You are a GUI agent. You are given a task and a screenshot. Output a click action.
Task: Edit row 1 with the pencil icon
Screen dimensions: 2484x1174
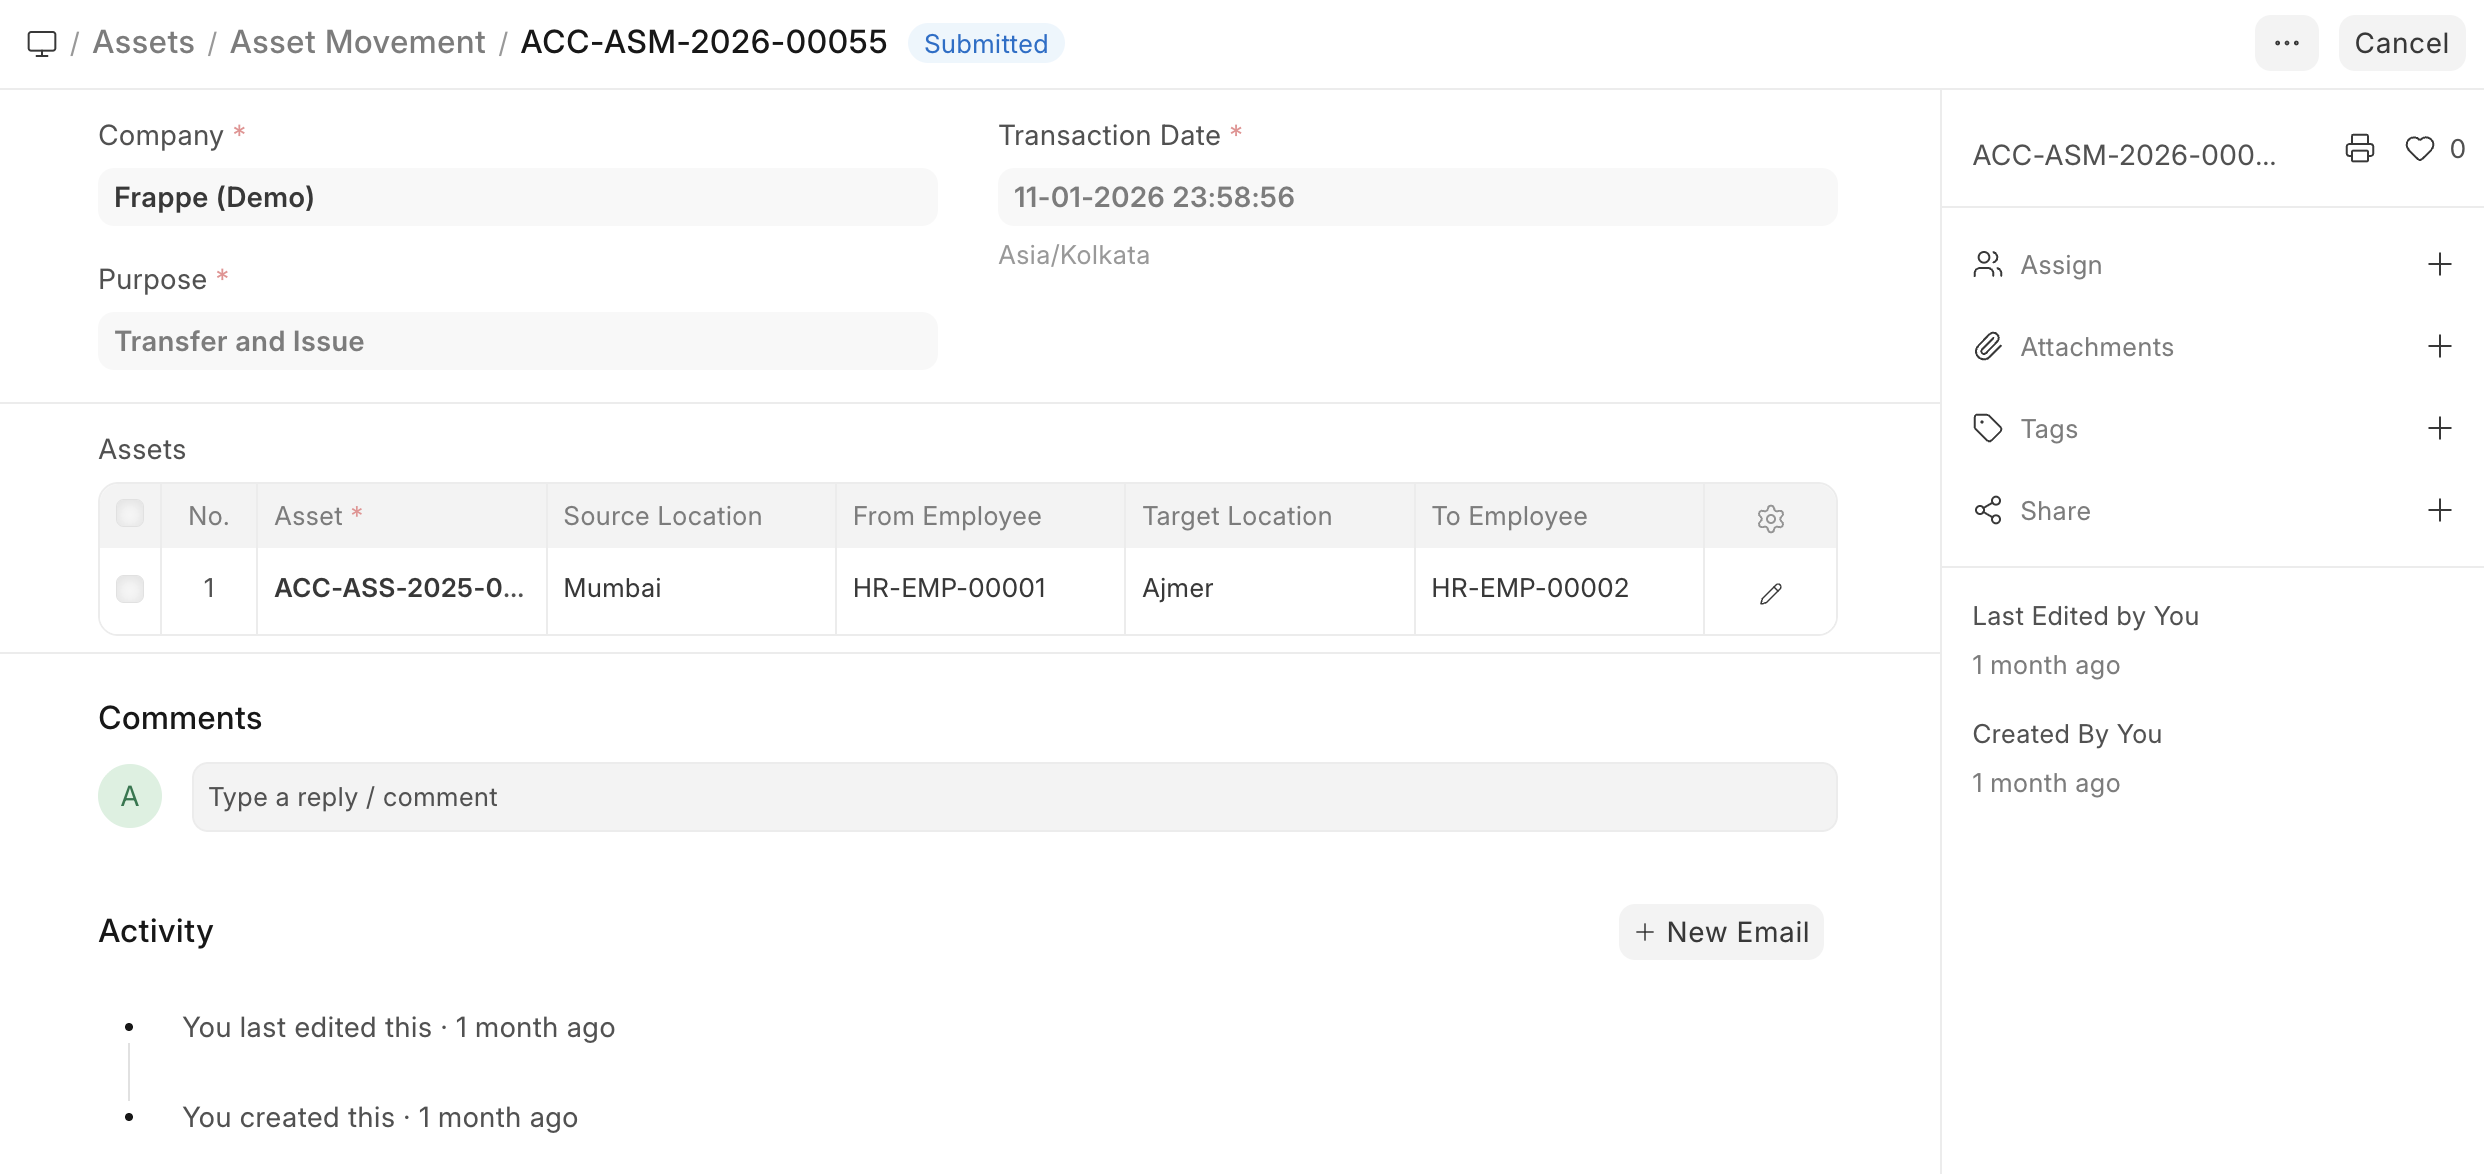(x=1770, y=594)
